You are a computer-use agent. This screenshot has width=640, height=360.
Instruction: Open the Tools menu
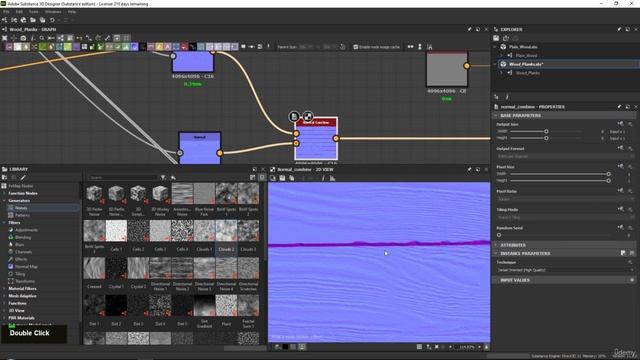[x=33, y=12]
